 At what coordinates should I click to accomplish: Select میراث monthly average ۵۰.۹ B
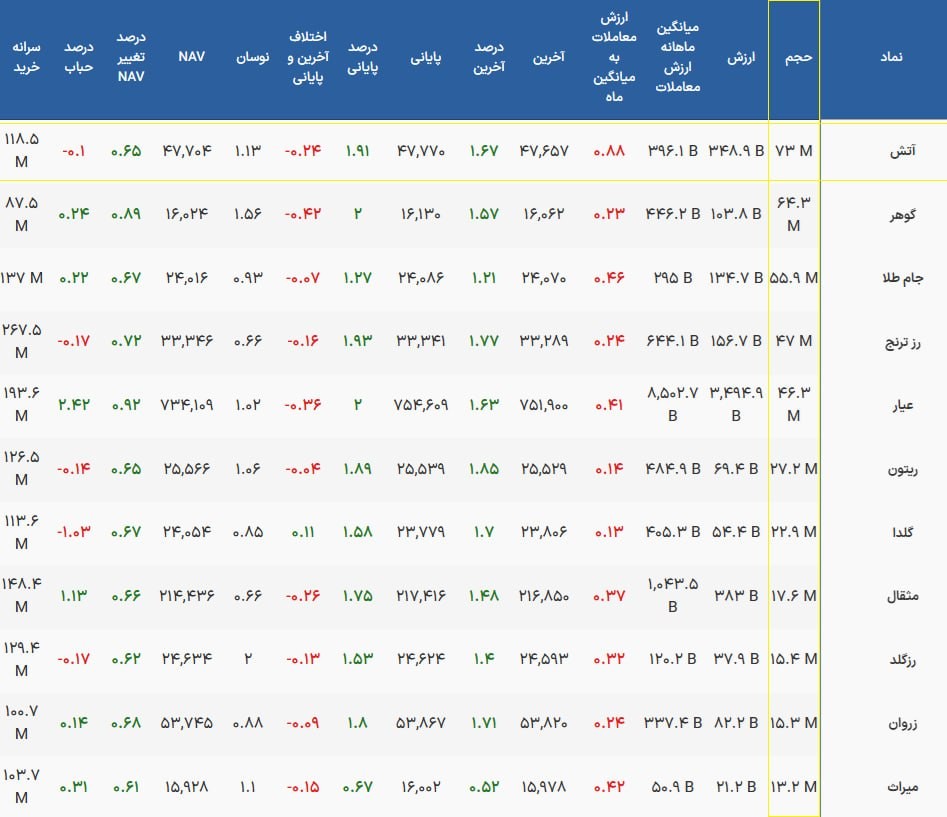point(672,787)
